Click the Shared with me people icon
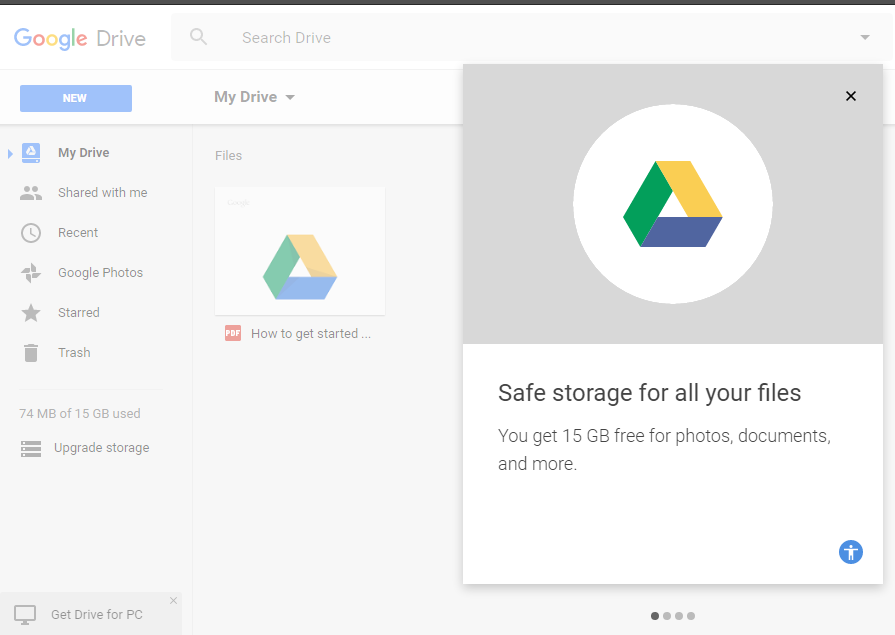 tap(31, 193)
